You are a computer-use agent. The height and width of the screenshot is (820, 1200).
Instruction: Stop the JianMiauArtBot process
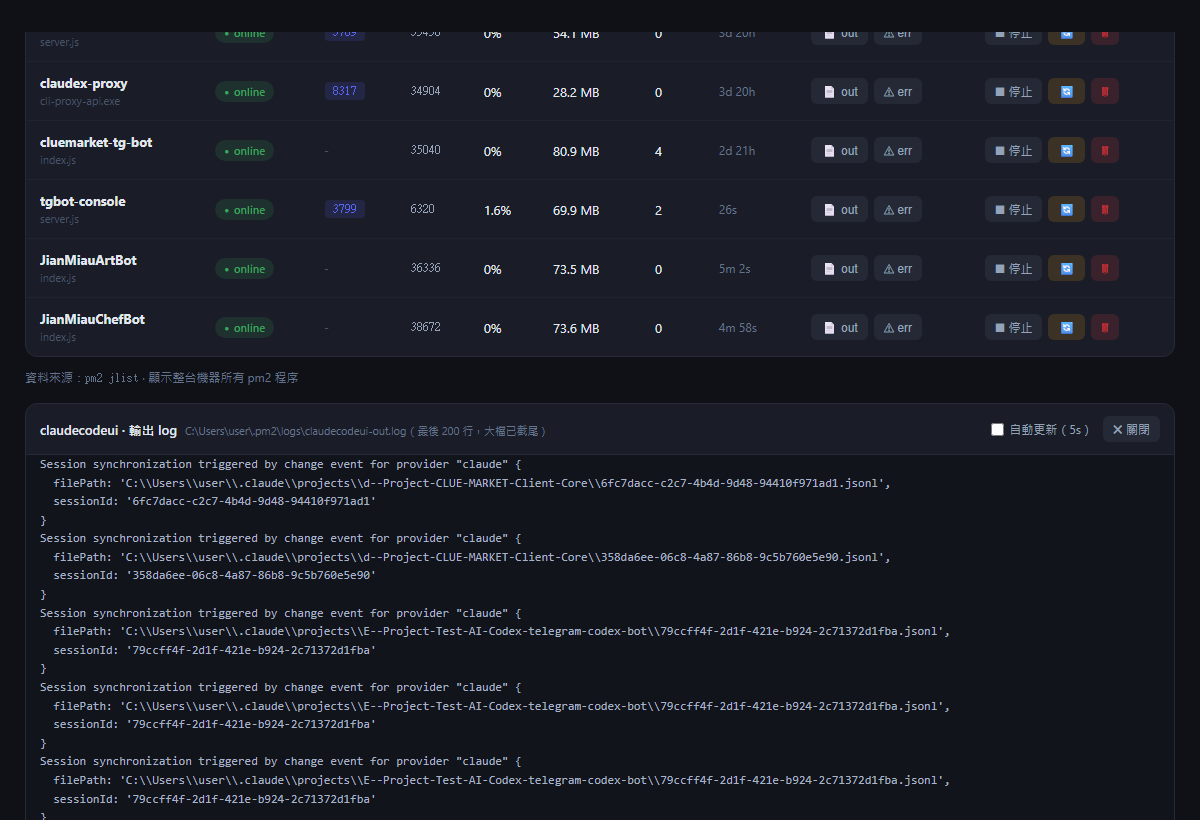1013,269
